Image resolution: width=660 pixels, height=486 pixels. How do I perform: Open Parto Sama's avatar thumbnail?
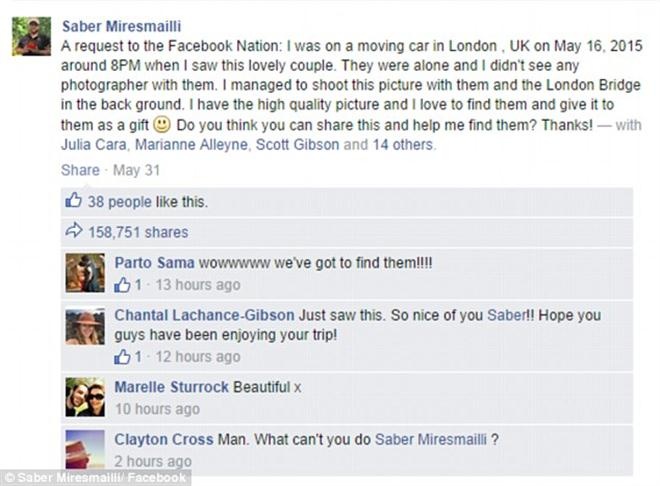tap(84, 272)
